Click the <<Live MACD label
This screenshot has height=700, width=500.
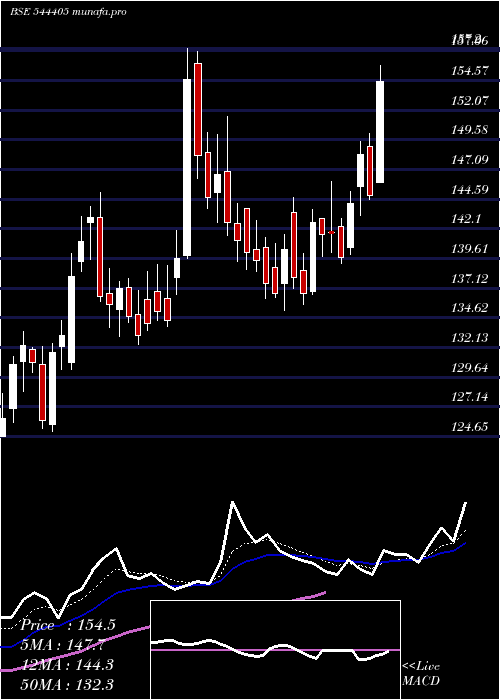point(421,674)
